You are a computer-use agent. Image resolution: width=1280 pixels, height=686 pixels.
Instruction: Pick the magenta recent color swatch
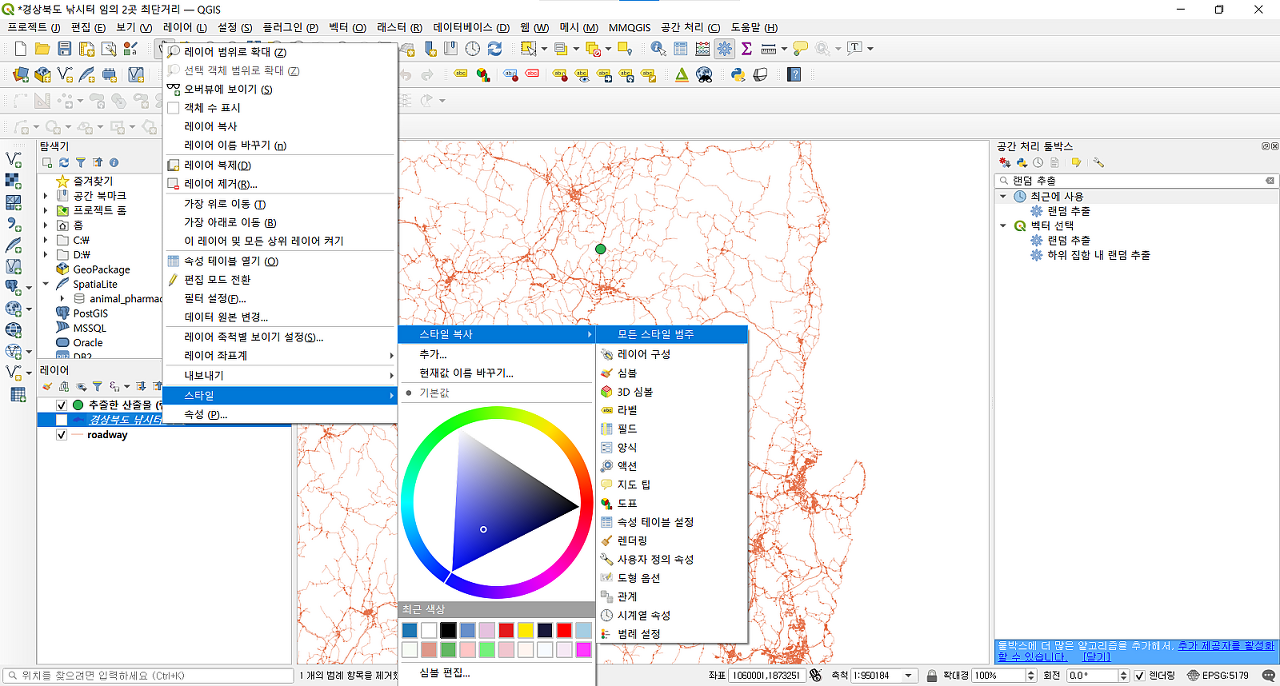[584, 650]
